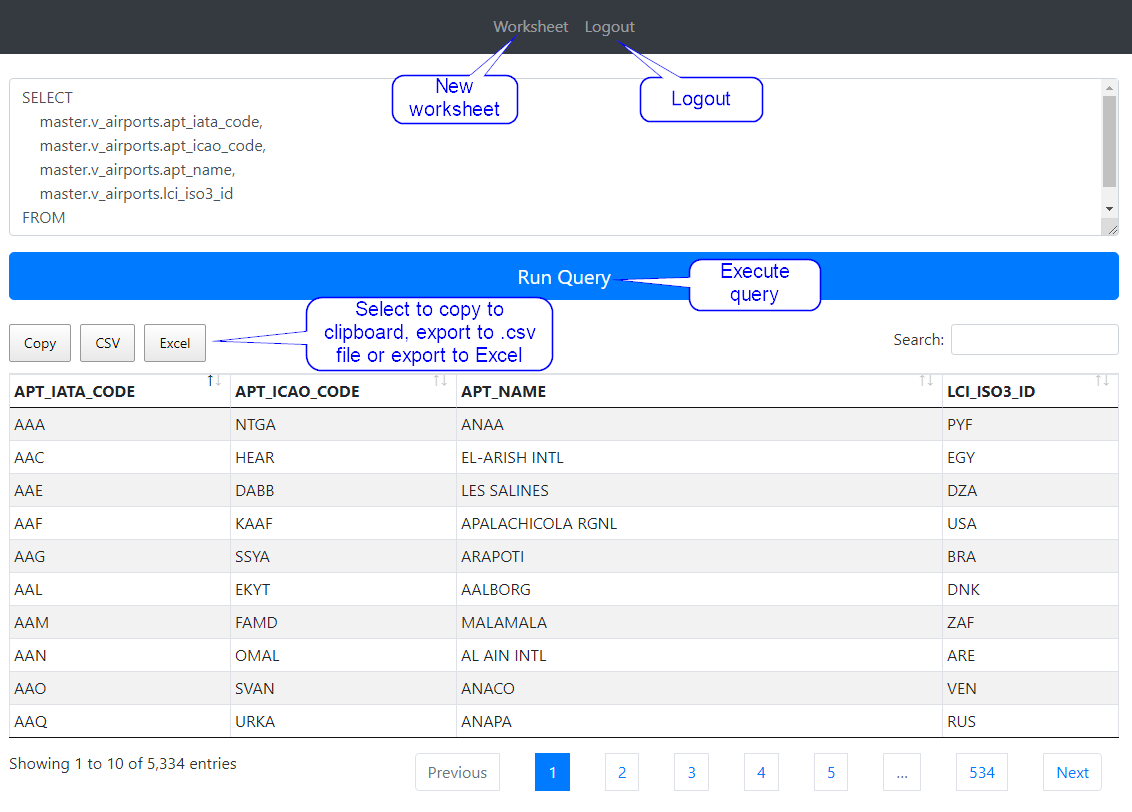Select the cell URKA

(x=343, y=721)
